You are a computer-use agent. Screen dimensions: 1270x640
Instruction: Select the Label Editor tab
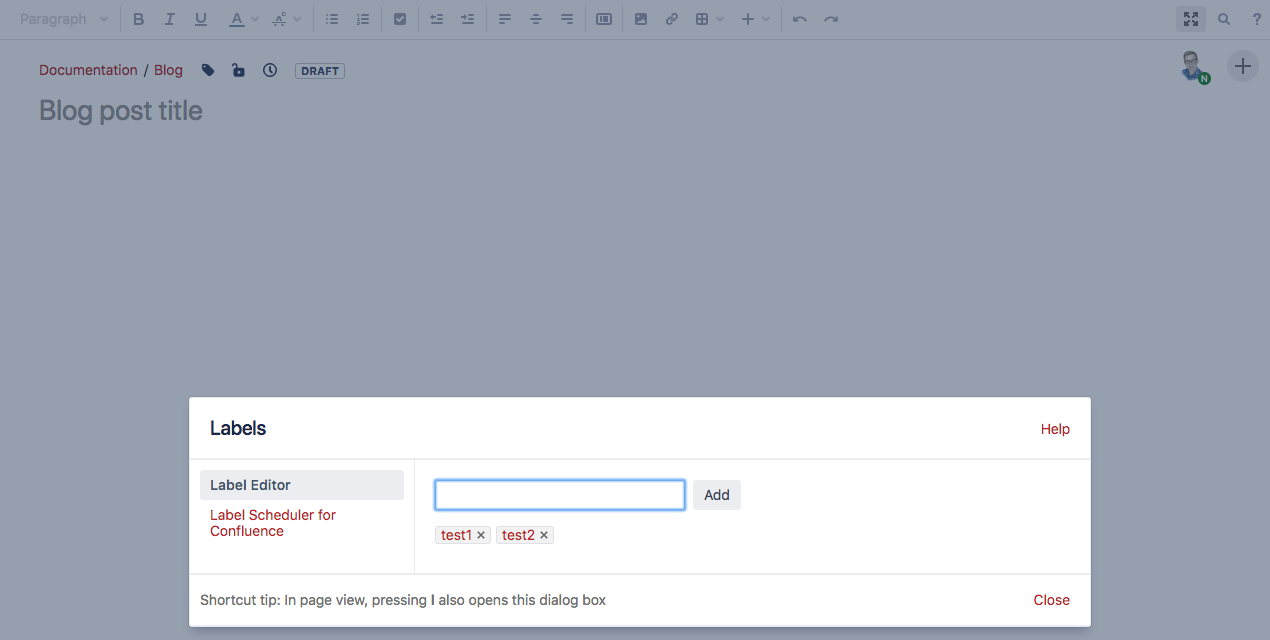250,484
